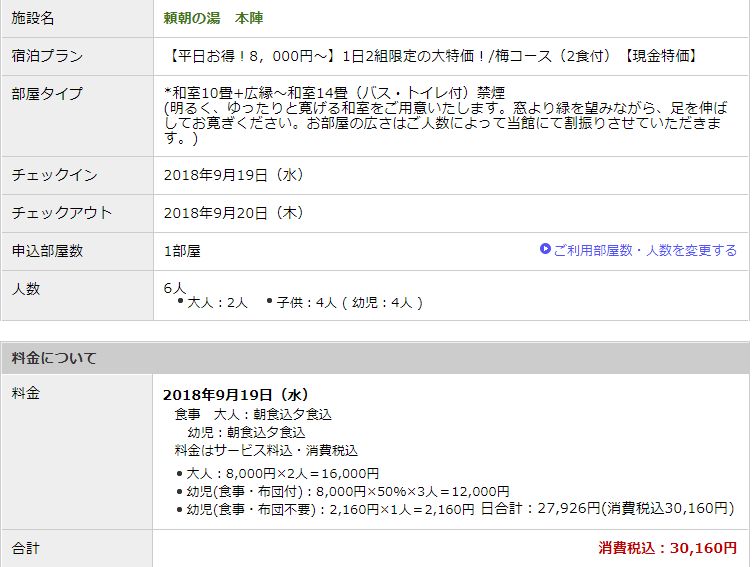
Task: Click the red 消費税込:30,160円 total
Action: [x=667, y=548]
